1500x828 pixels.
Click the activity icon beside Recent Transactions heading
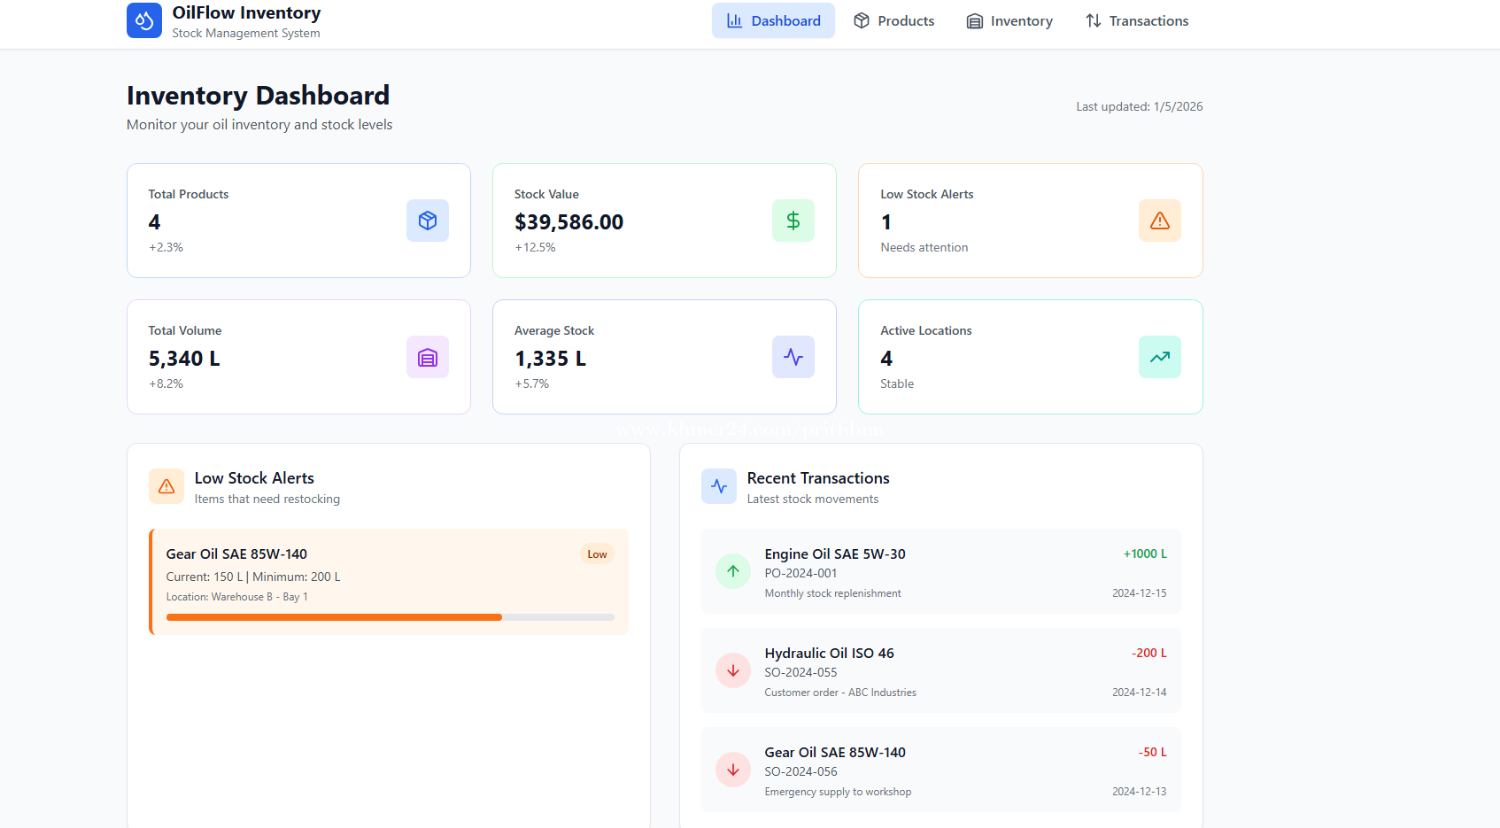pos(719,487)
